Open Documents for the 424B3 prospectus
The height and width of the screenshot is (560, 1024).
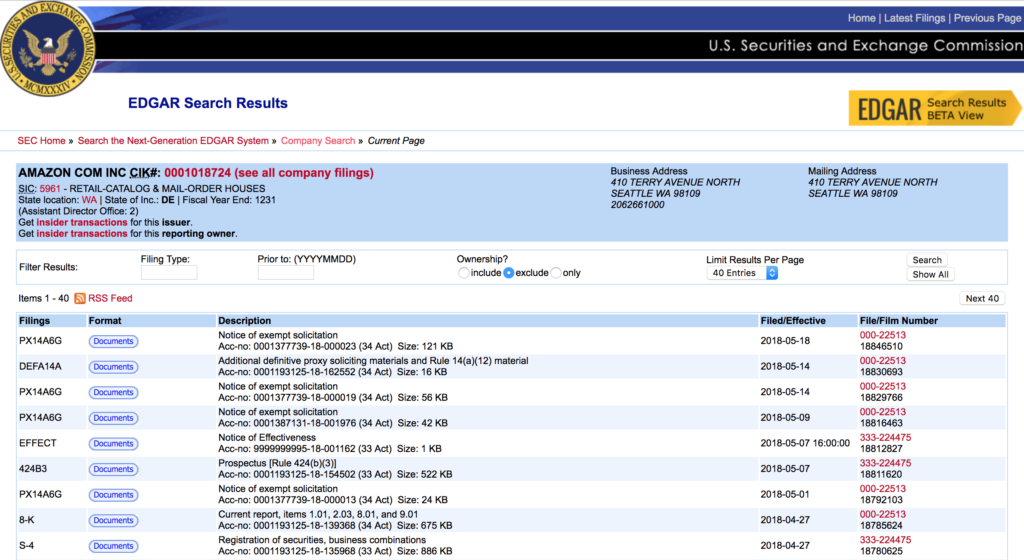pyautogui.click(x=113, y=469)
